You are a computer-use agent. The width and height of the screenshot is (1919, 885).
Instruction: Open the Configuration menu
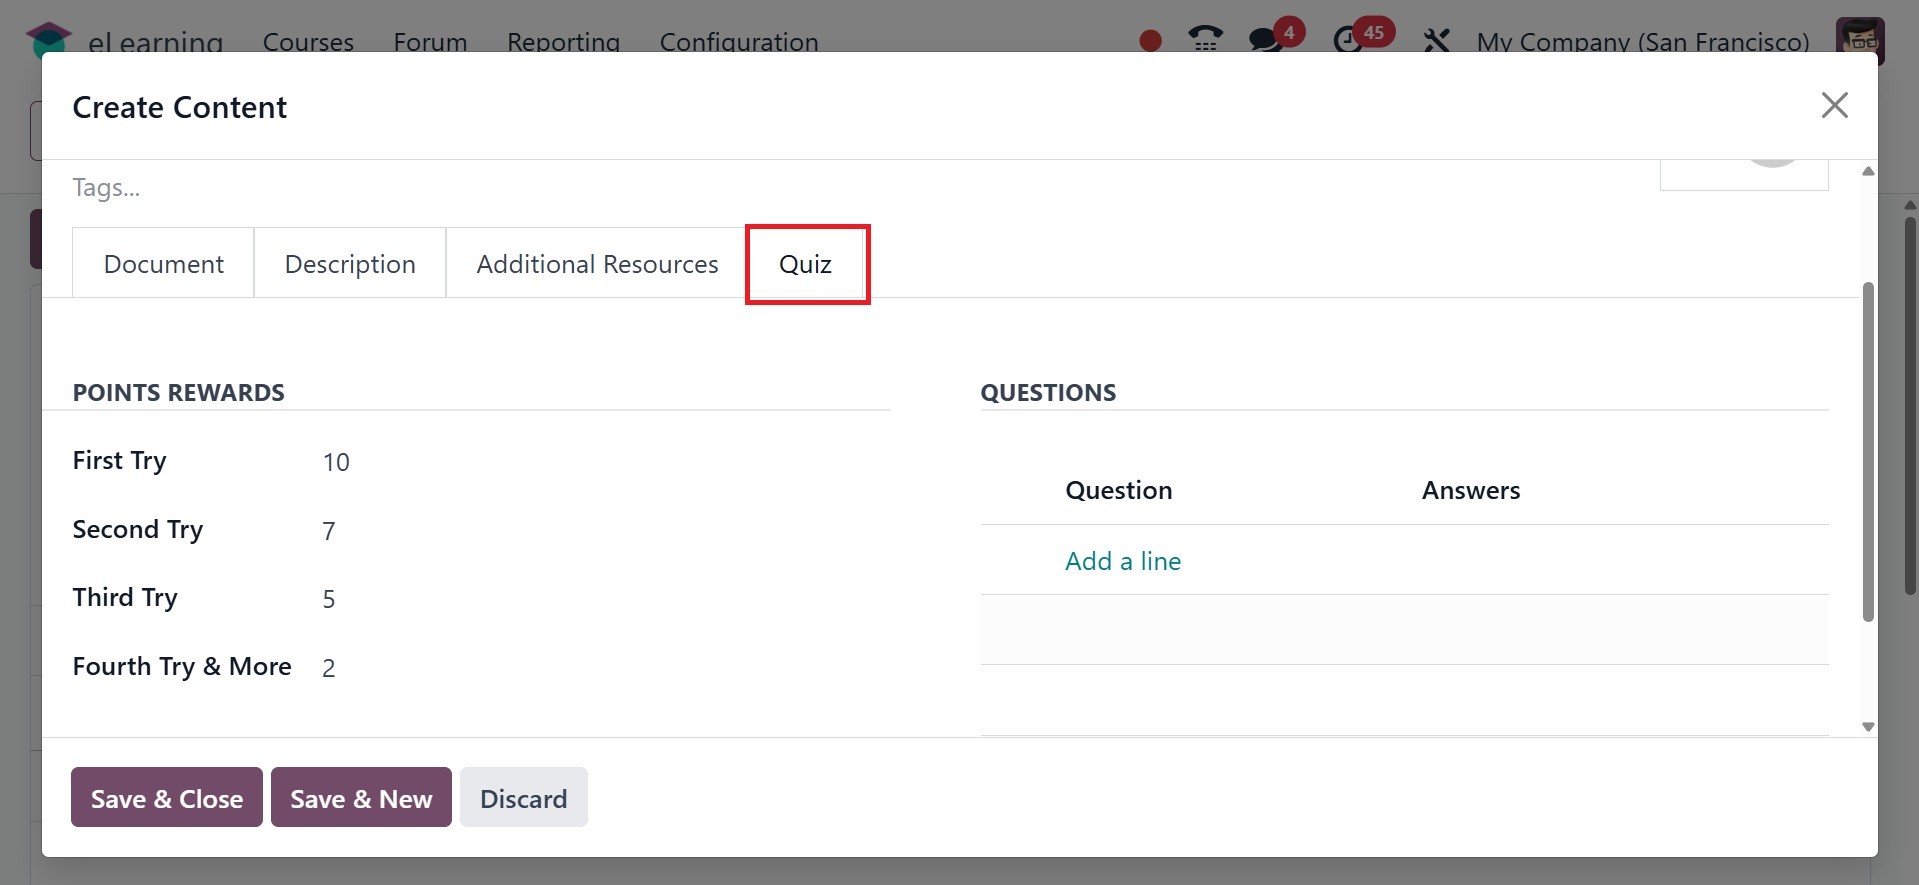tap(738, 42)
